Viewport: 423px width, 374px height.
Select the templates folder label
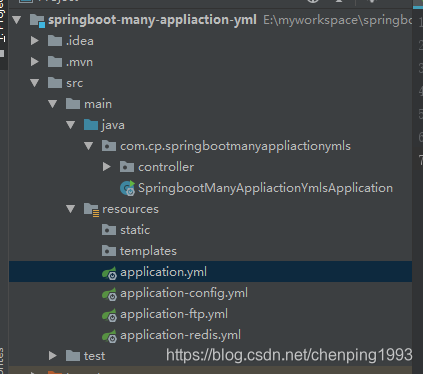tap(148, 251)
